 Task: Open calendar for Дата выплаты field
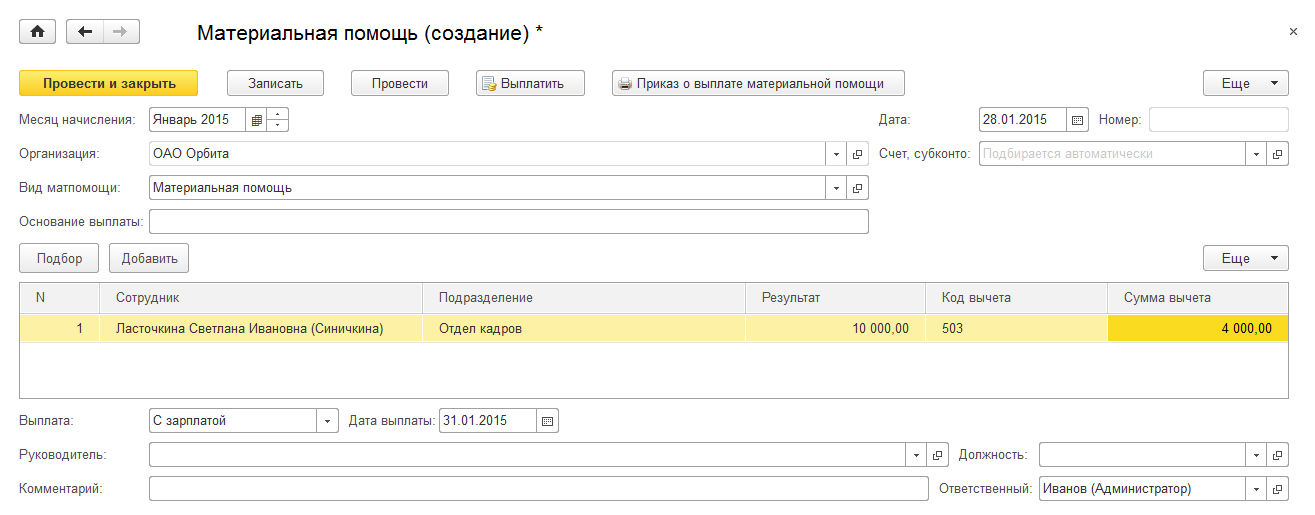[x=547, y=421]
